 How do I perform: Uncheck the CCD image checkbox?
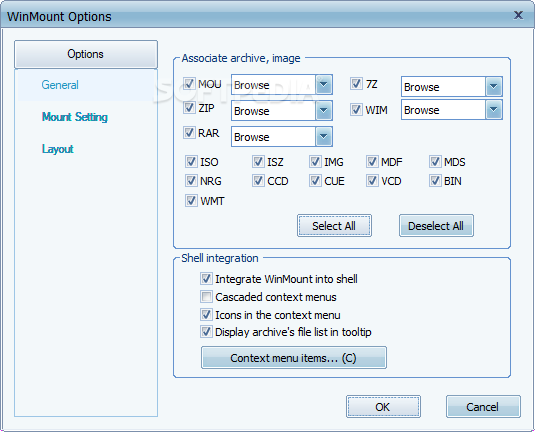coord(258,181)
